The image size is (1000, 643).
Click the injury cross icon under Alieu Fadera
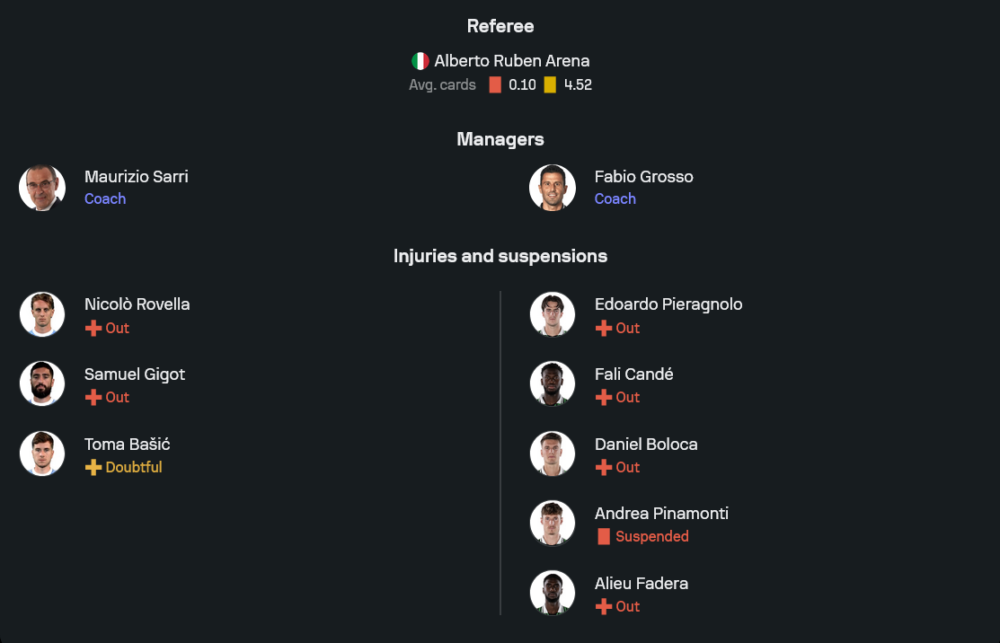(x=603, y=607)
